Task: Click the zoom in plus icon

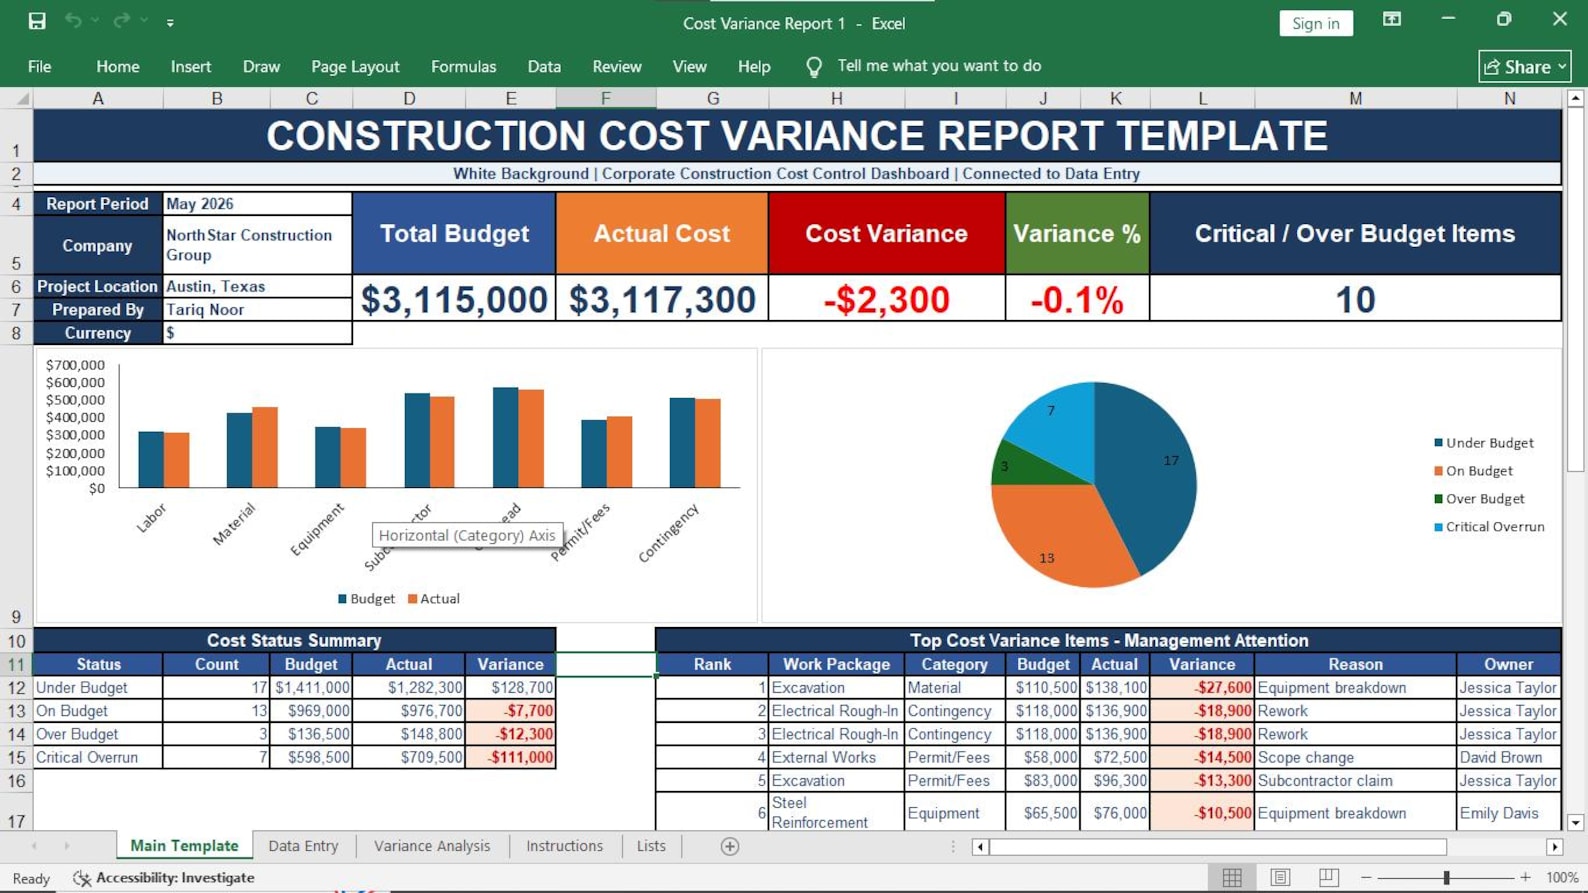Action: point(1525,877)
